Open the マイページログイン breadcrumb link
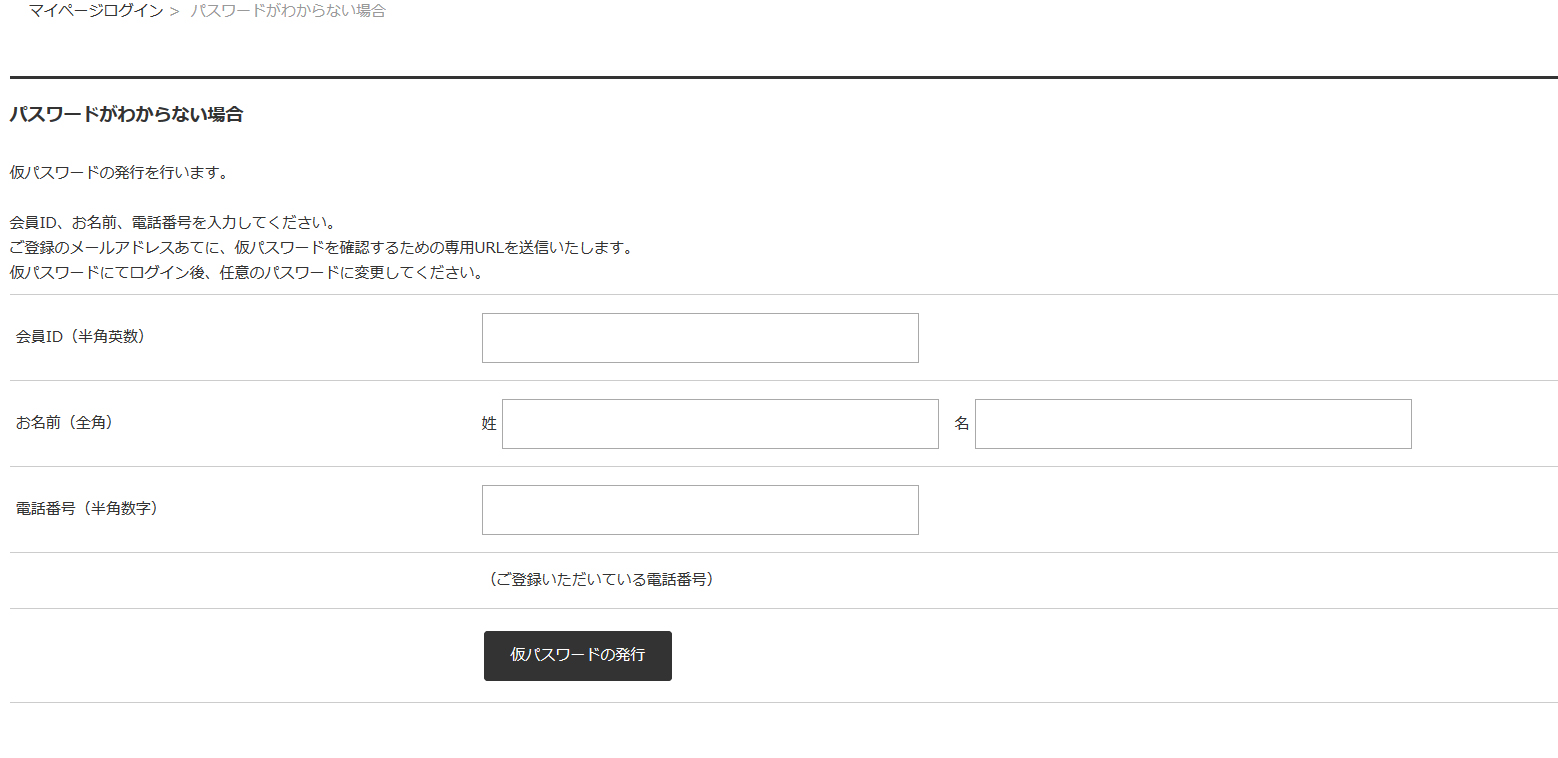 [96, 11]
